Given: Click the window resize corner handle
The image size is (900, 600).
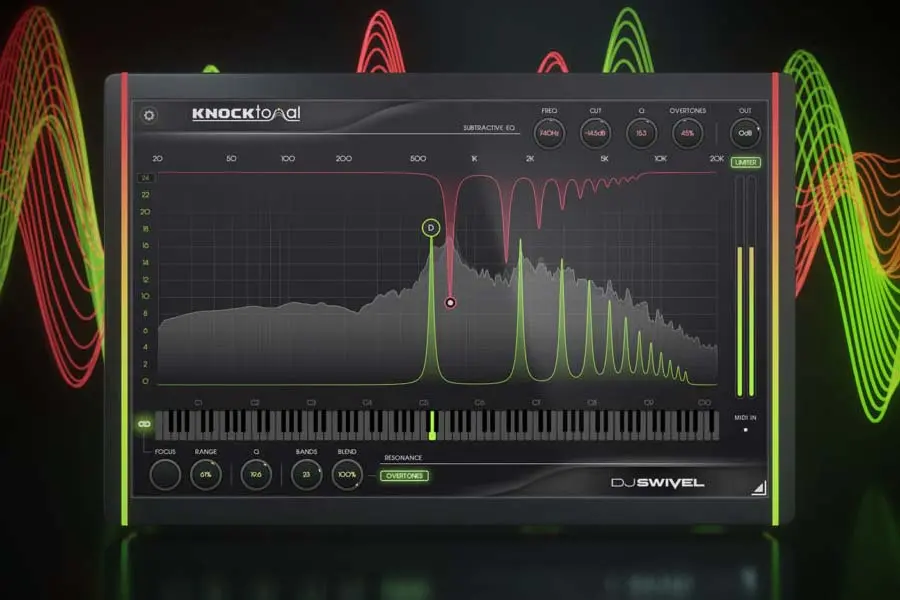Looking at the screenshot, I should pos(759,488).
